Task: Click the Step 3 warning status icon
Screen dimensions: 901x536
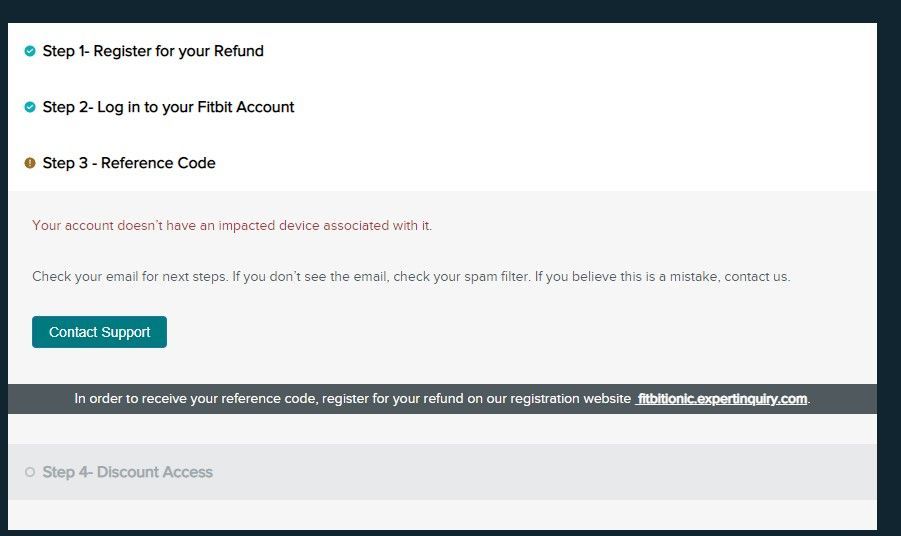Action: [30, 163]
